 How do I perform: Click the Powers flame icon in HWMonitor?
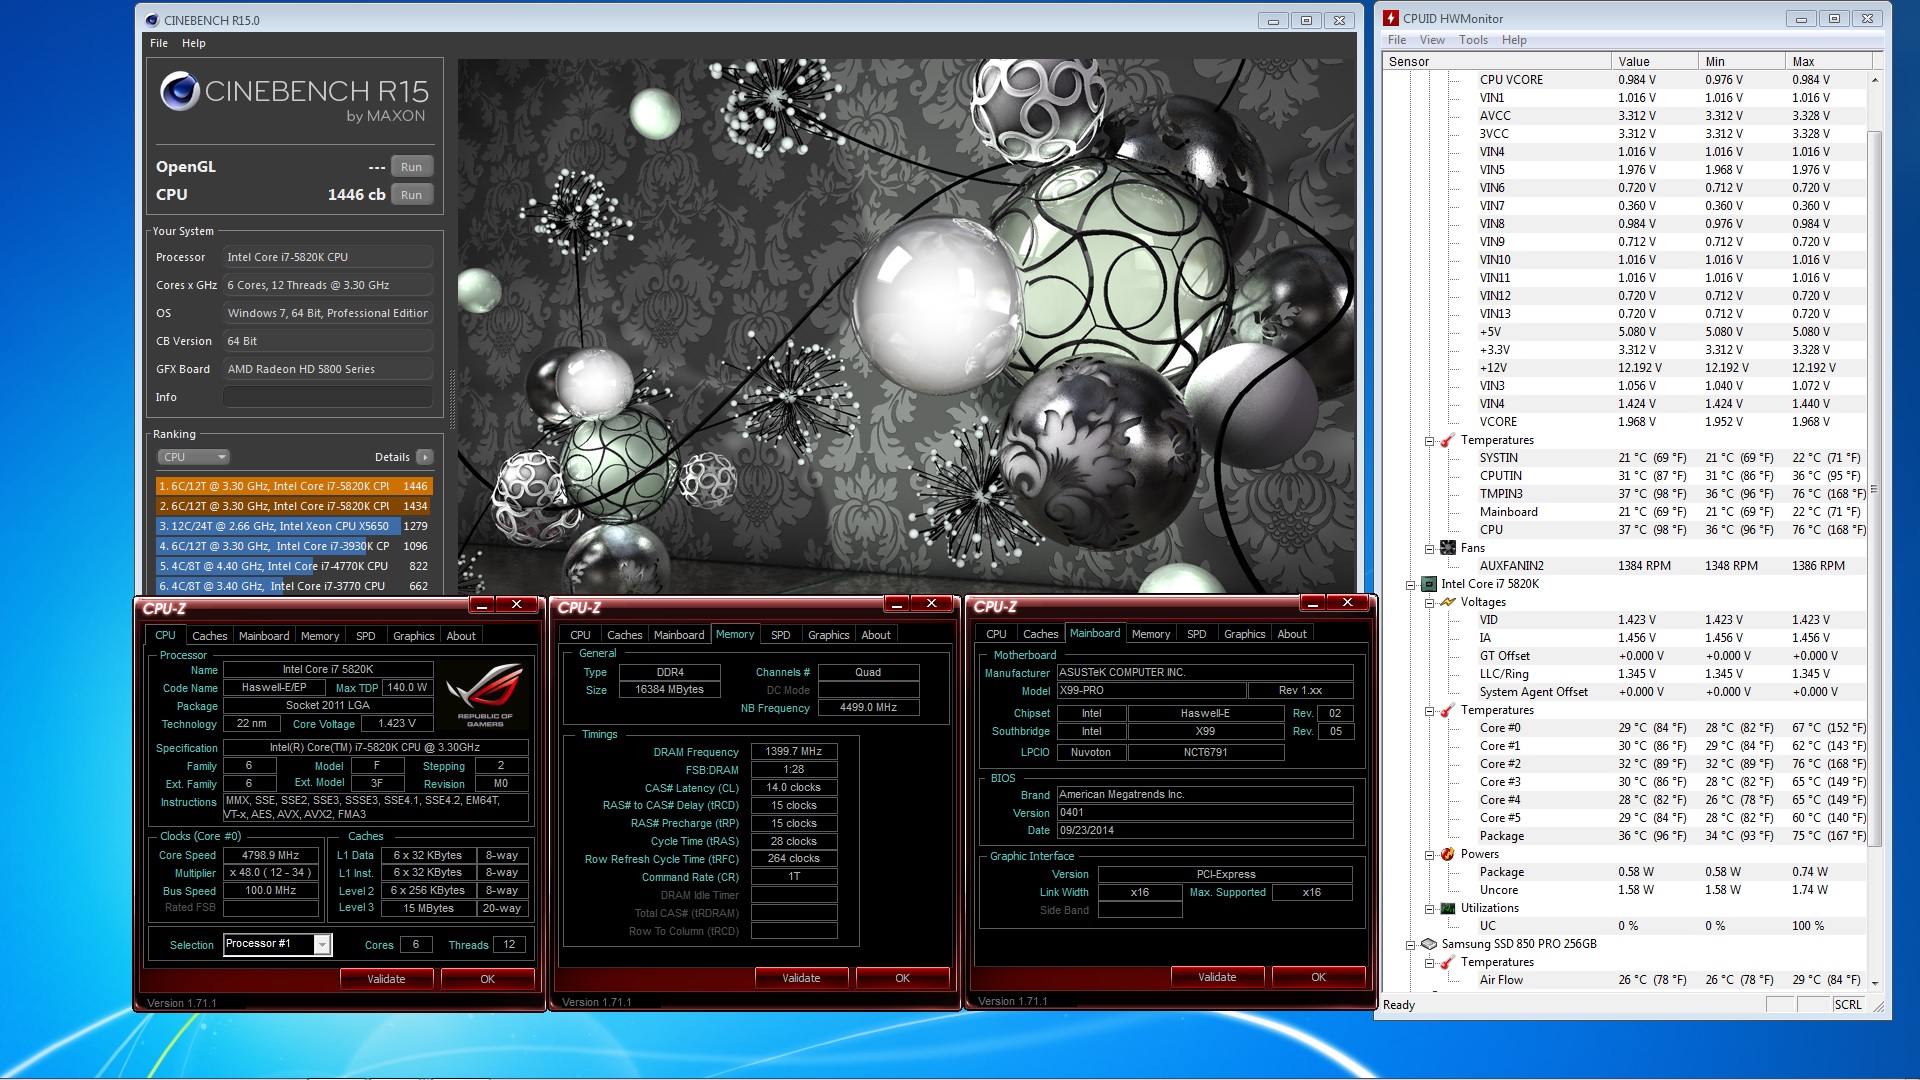click(x=1447, y=854)
